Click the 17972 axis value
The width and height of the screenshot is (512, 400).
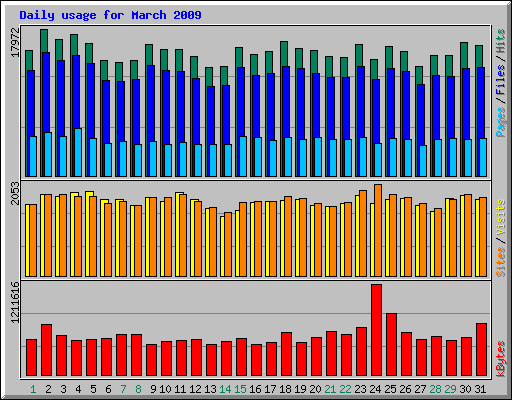point(15,42)
